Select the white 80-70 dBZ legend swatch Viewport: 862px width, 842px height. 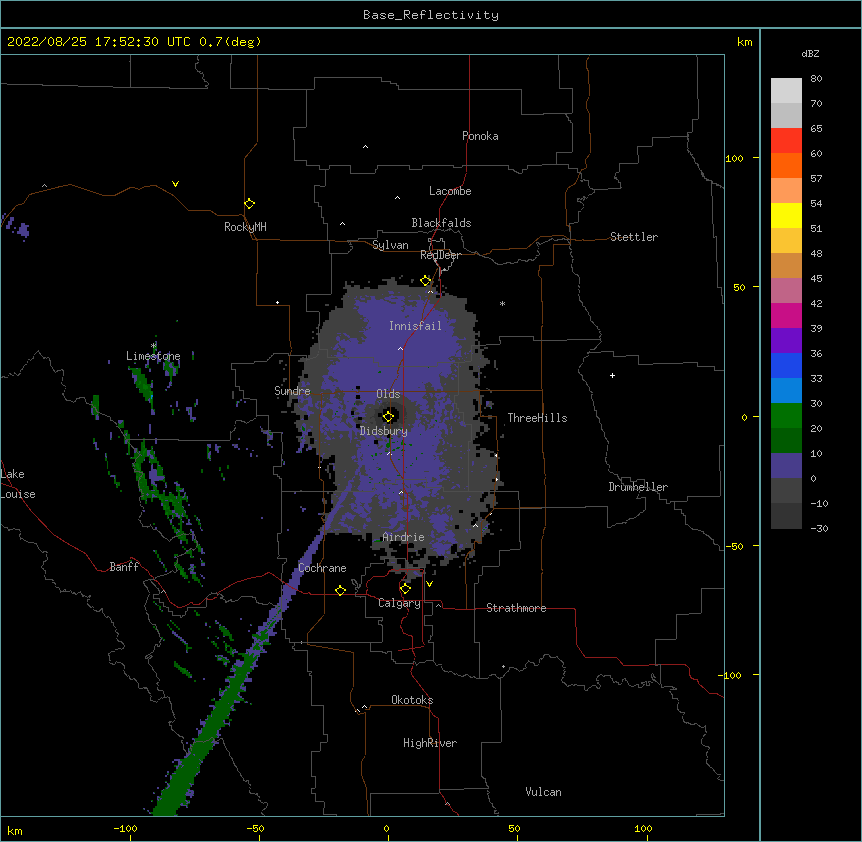786,91
